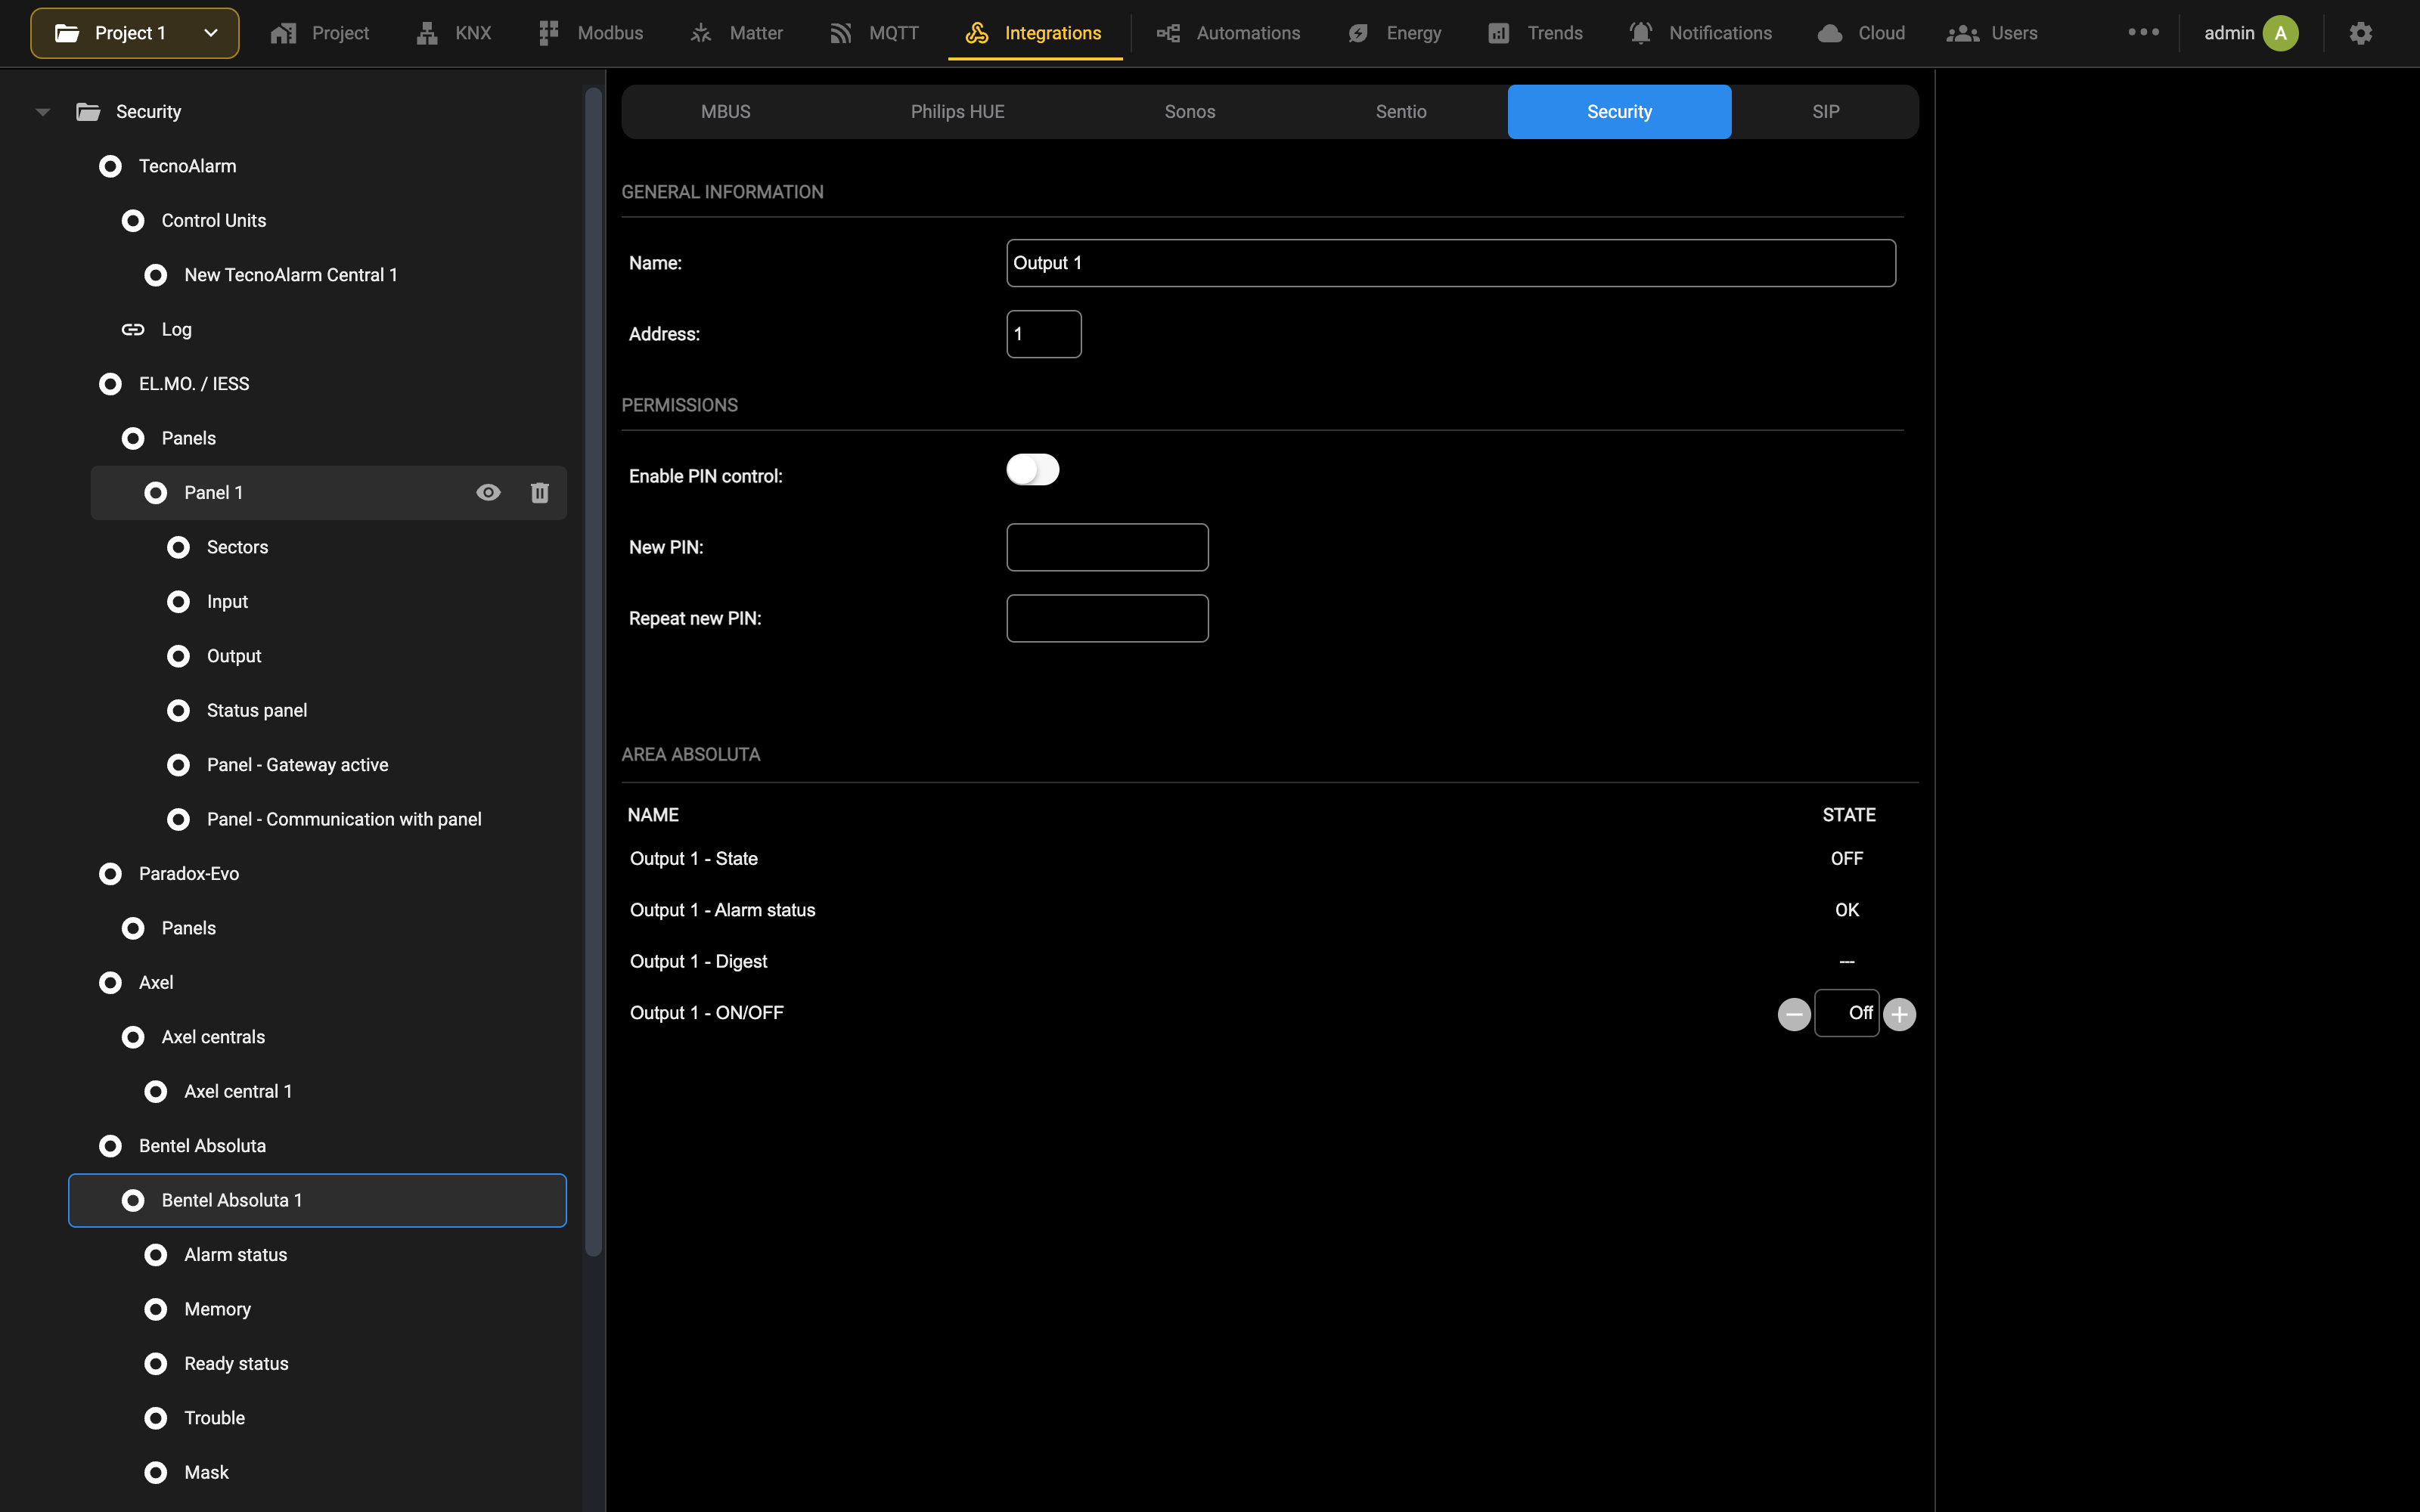2420x1512 pixels.
Task: Open the Project home section
Action: (x=320, y=33)
